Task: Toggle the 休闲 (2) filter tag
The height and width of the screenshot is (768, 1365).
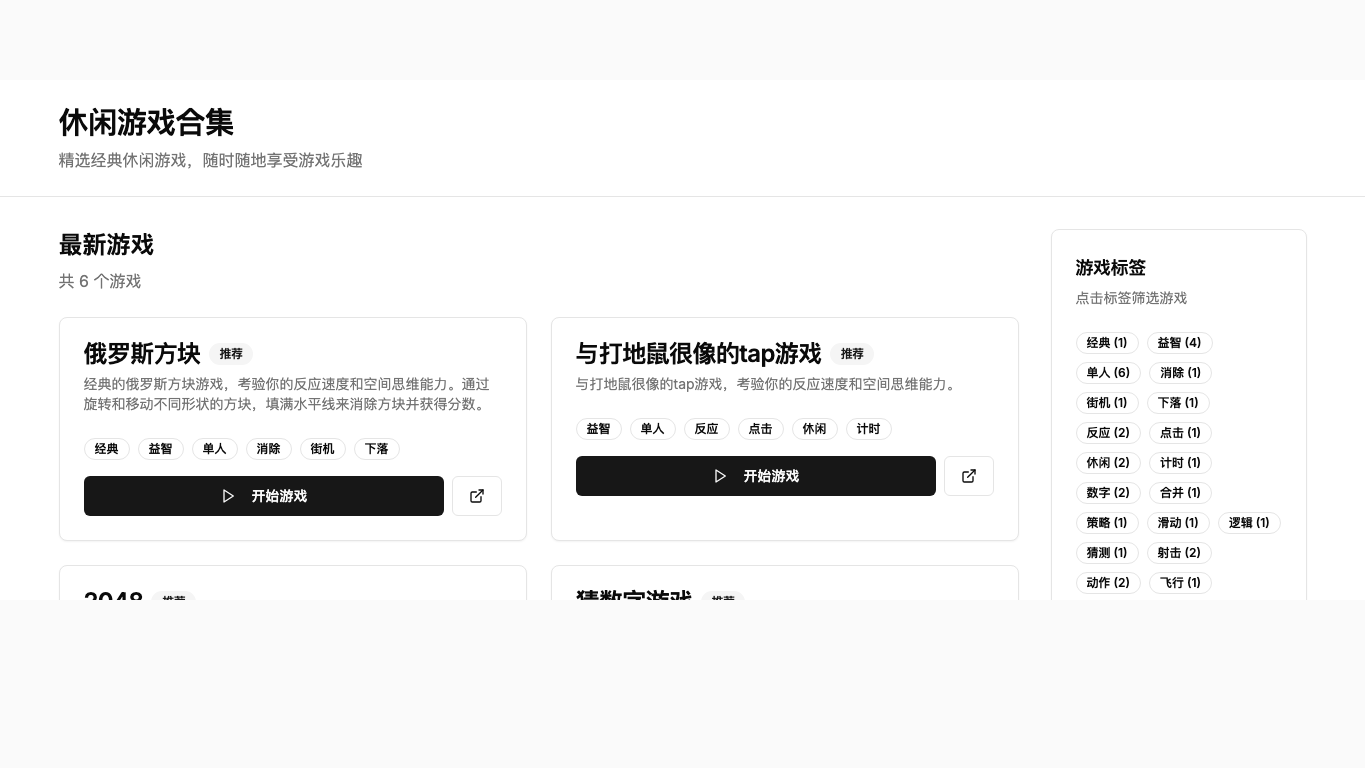Action: click(1108, 463)
